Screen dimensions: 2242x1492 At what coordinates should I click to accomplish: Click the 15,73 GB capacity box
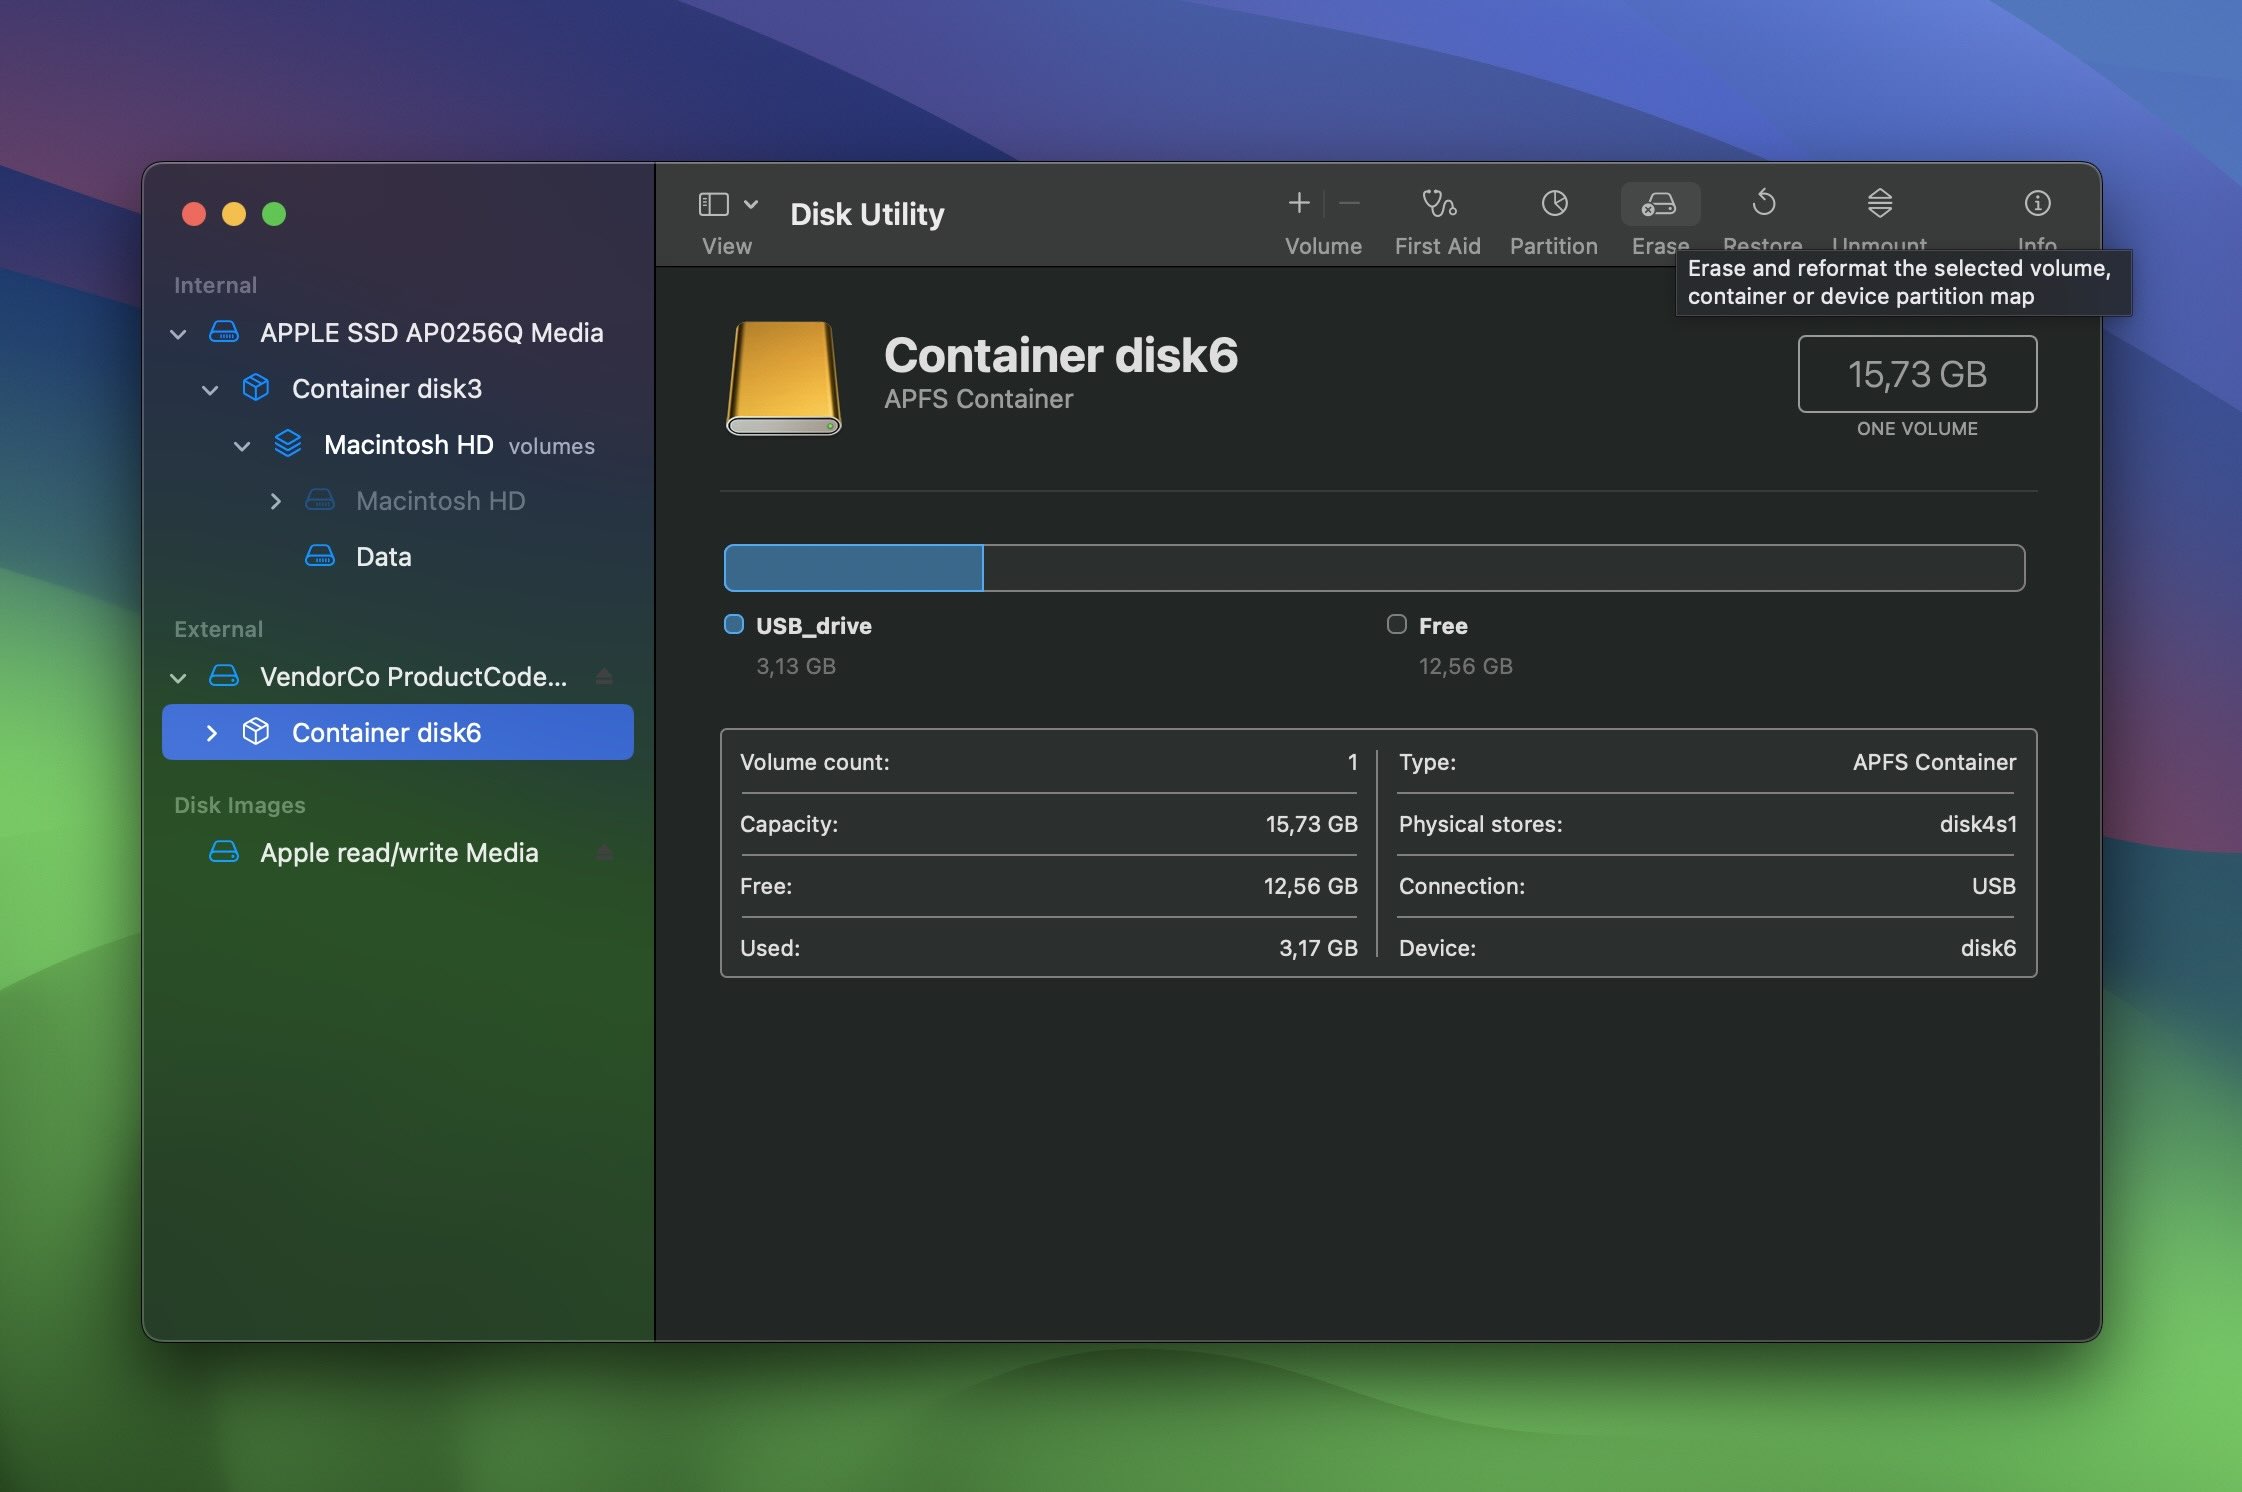(x=1917, y=374)
